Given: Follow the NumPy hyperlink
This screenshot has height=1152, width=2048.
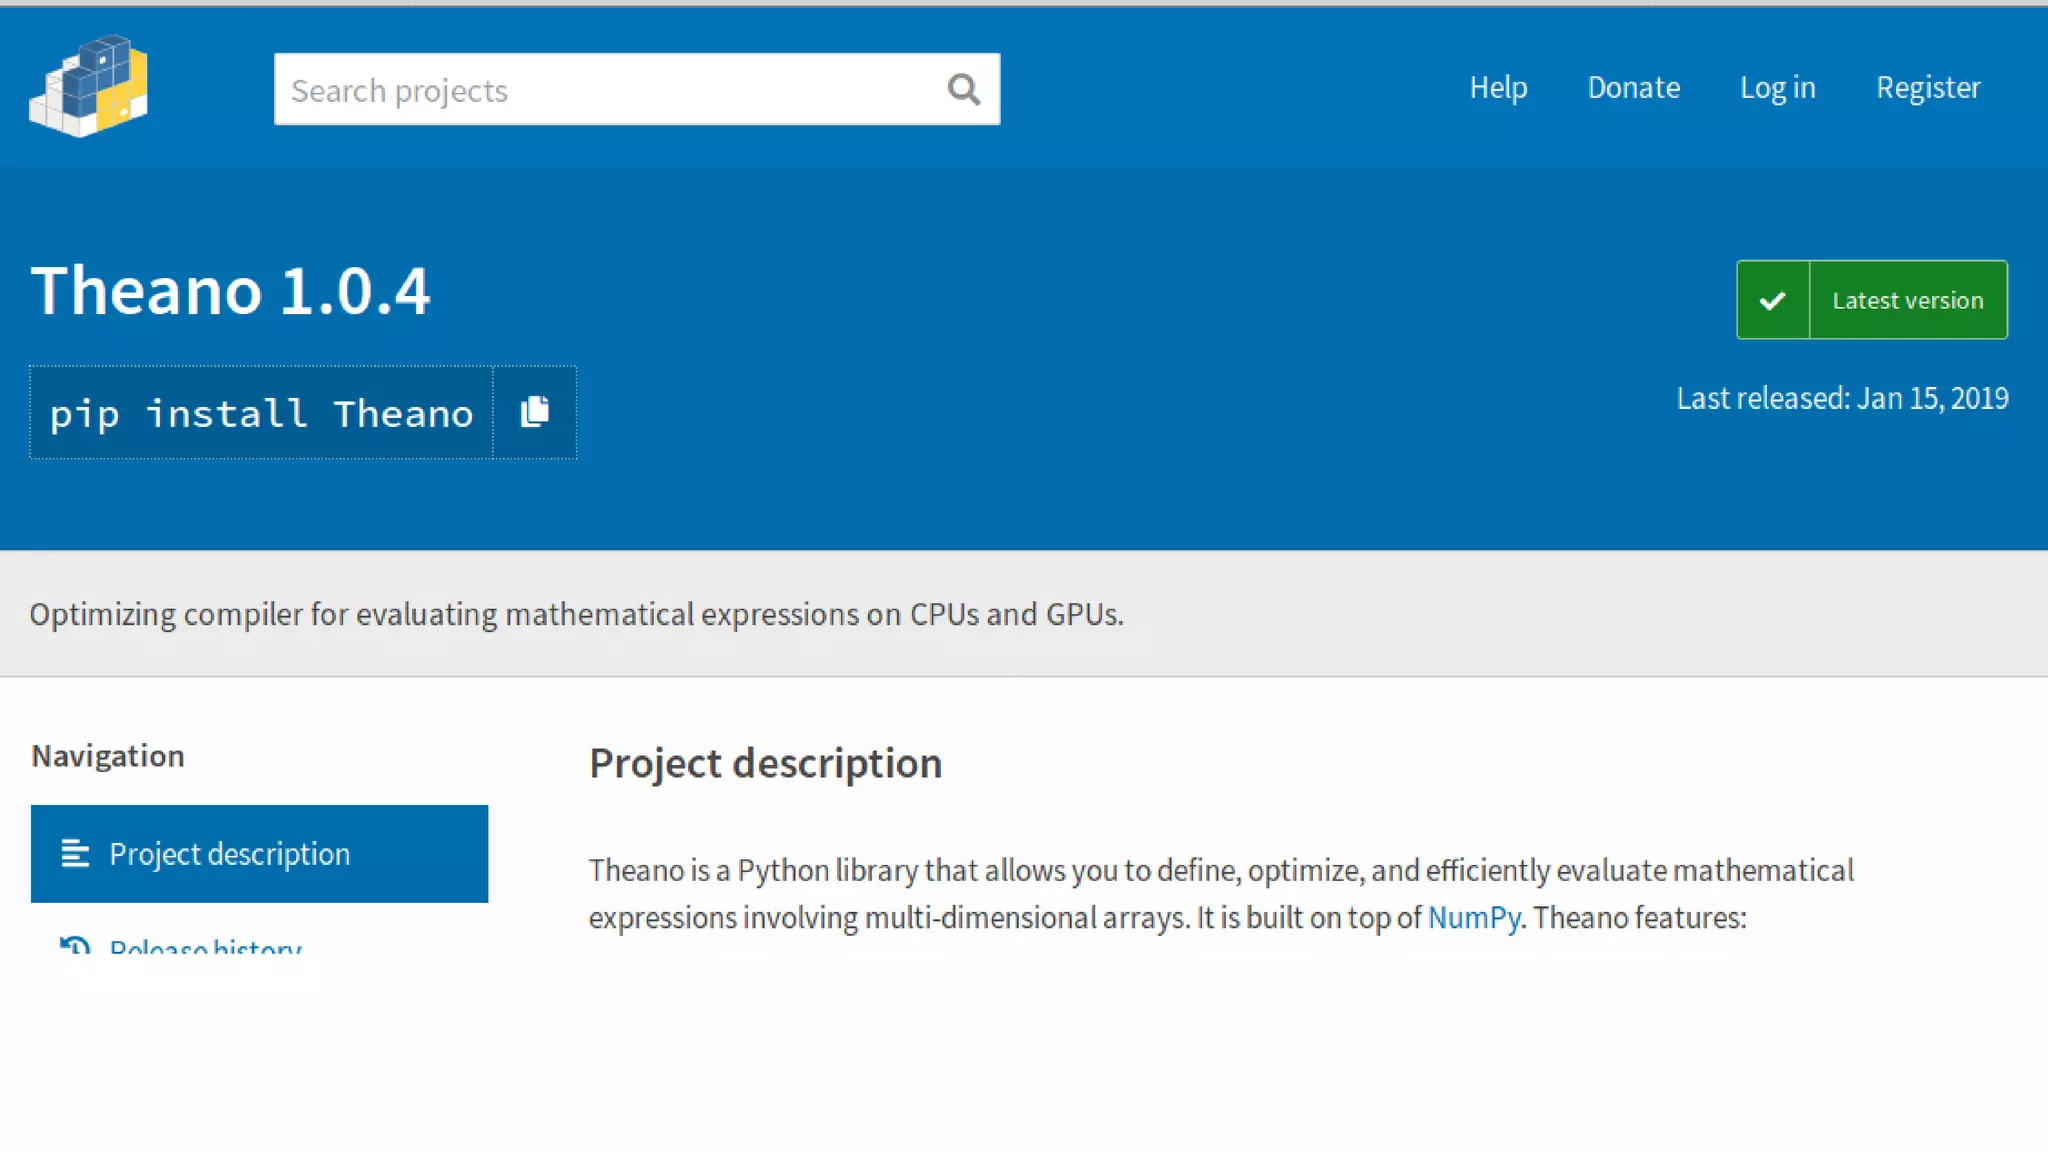Looking at the screenshot, I should coord(1473,917).
